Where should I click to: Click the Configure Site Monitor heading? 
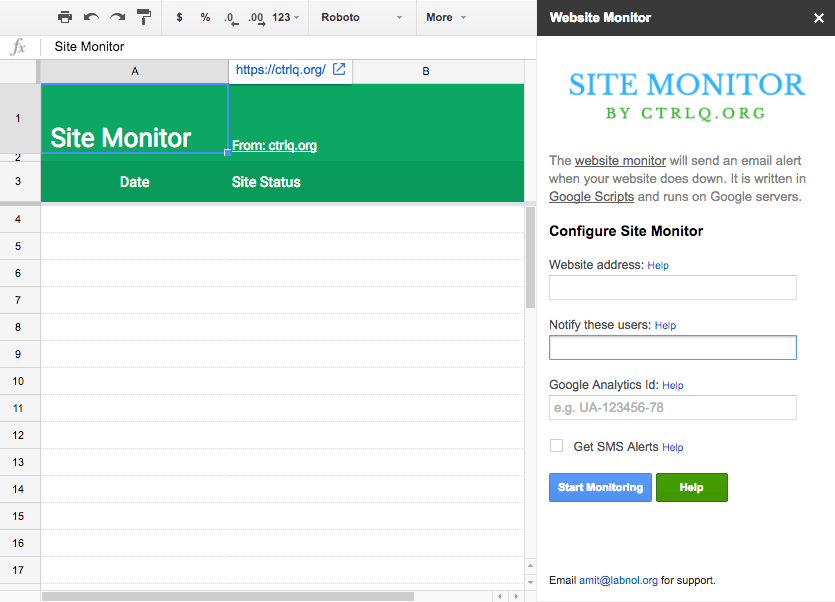pyautogui.click(x=626, y=231)
